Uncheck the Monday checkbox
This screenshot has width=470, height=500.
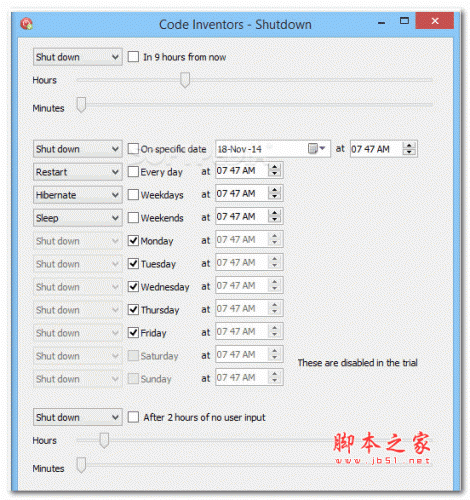133,241
